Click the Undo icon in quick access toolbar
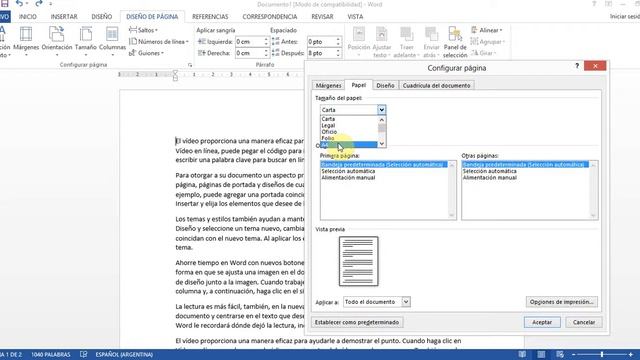 click(19, 4)
